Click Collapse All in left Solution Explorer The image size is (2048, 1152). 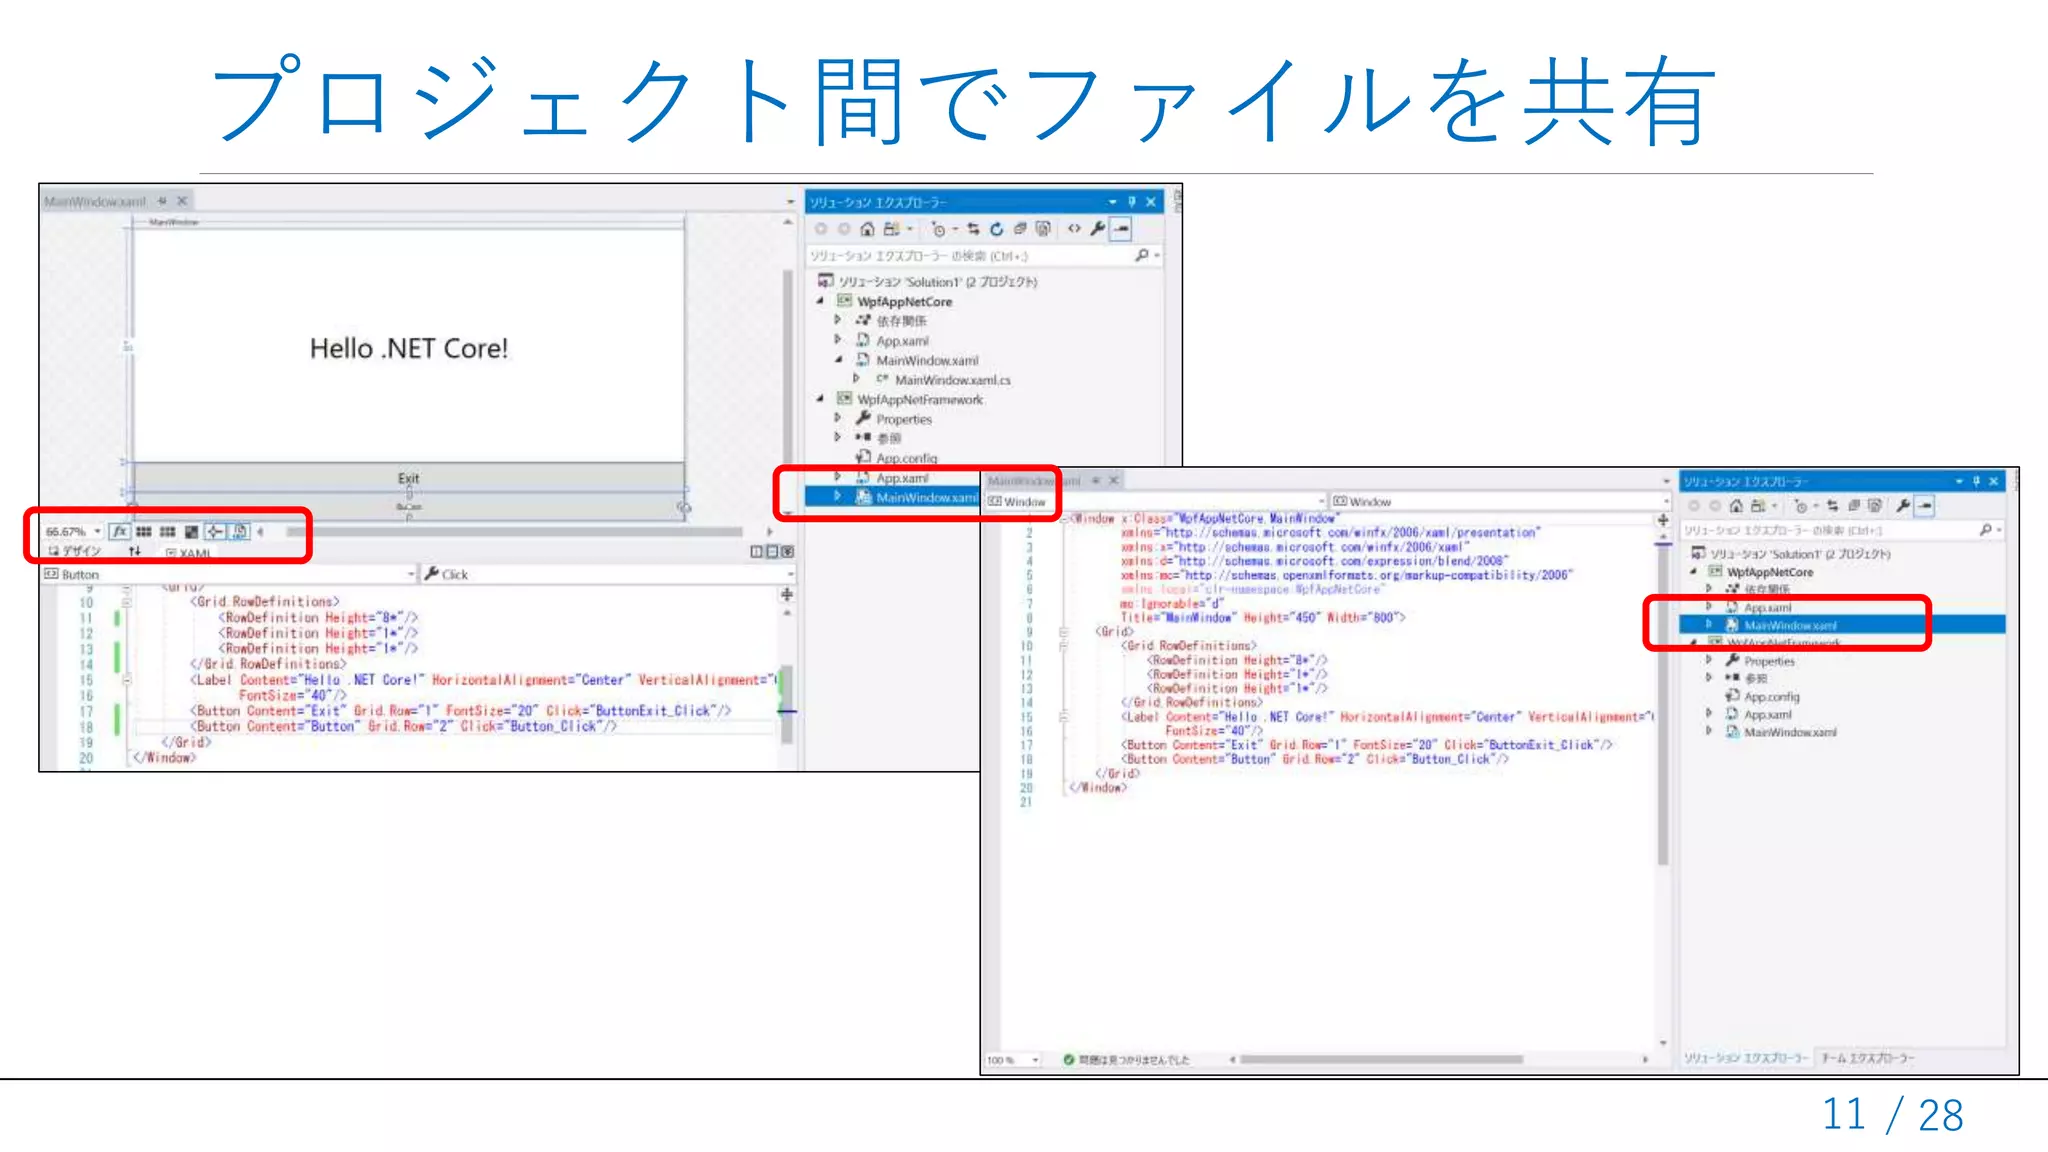coord(1020,229)
